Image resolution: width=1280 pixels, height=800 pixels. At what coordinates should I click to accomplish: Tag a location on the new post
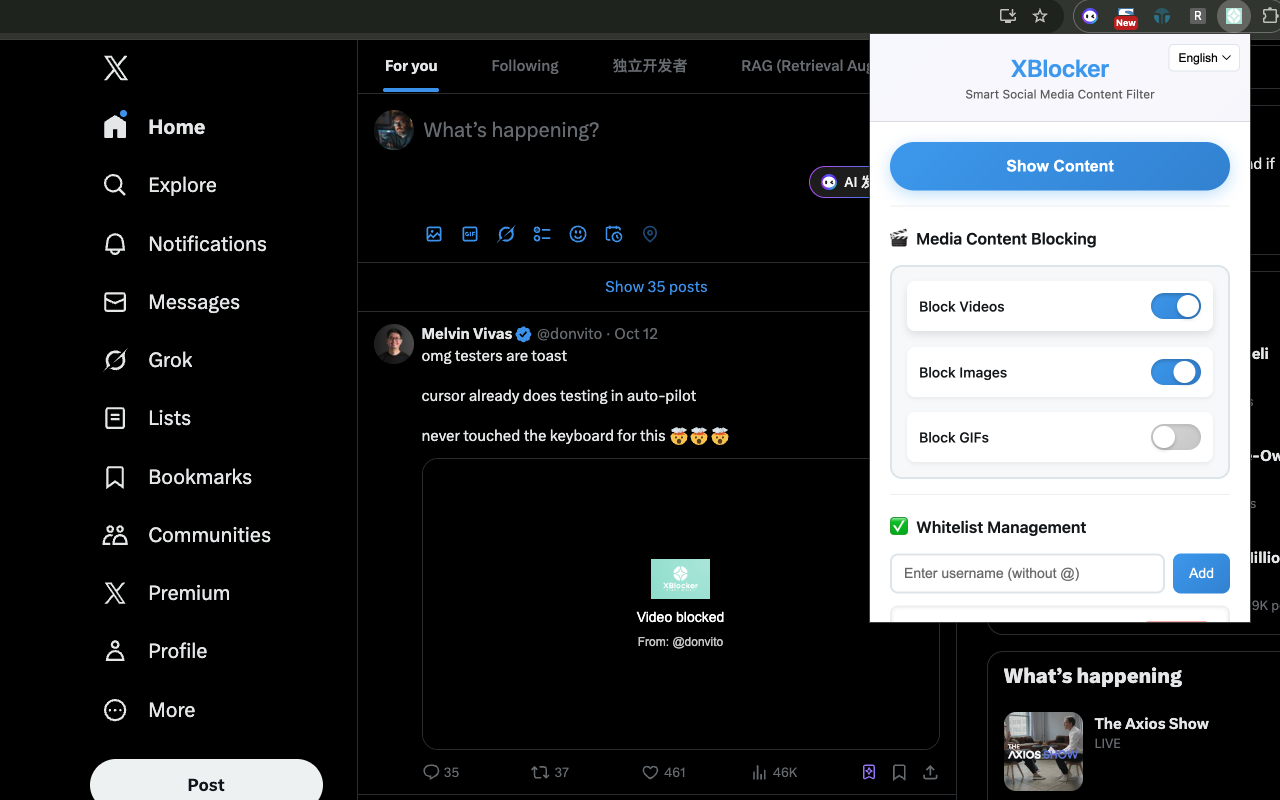[650, 234]
